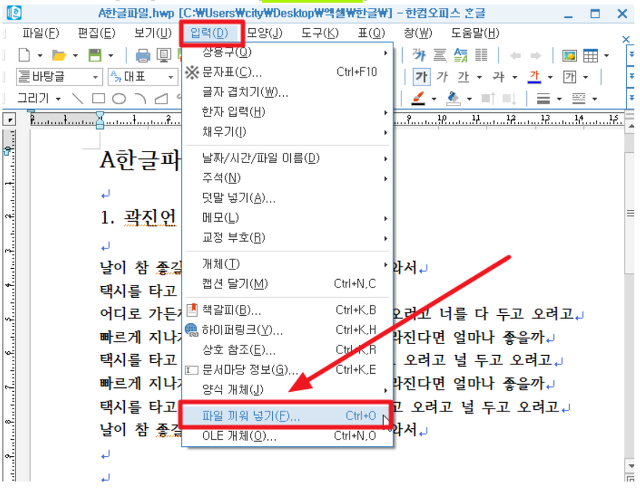Click the vertical scrollbar down arrow
The image size is (640, 494).
tap(631, 465)
